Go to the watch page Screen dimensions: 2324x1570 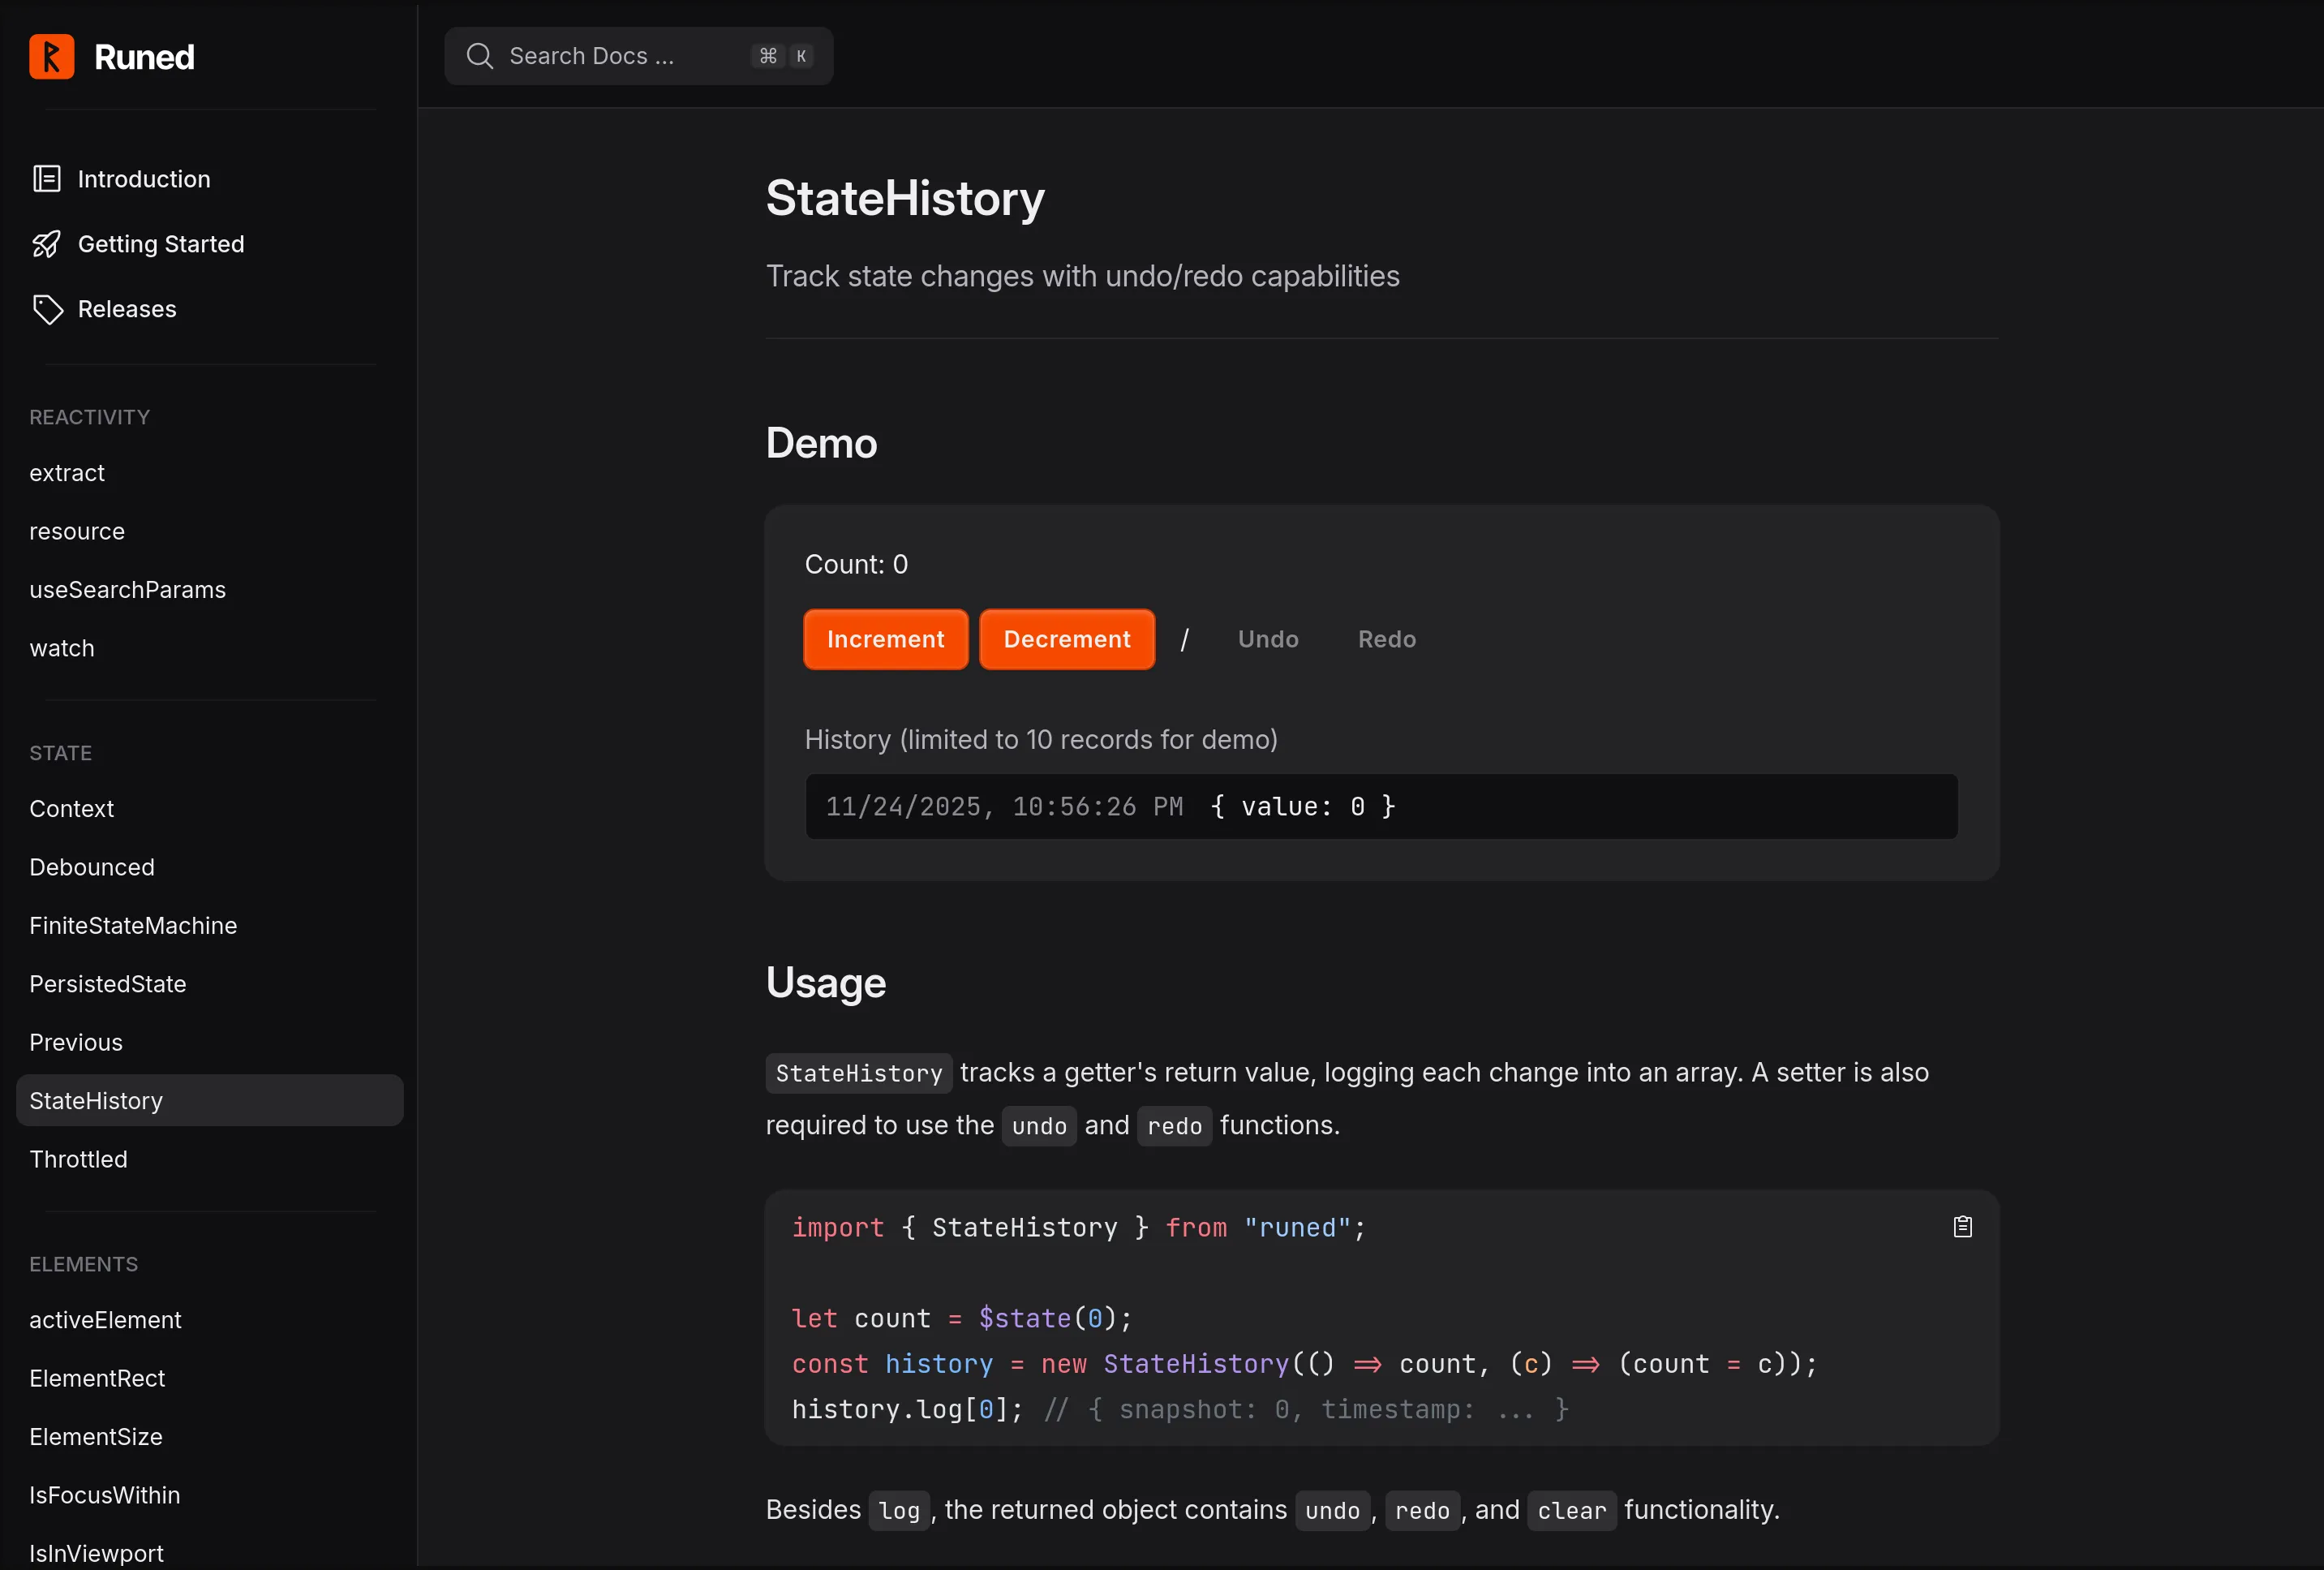click(x=62, y=648)
